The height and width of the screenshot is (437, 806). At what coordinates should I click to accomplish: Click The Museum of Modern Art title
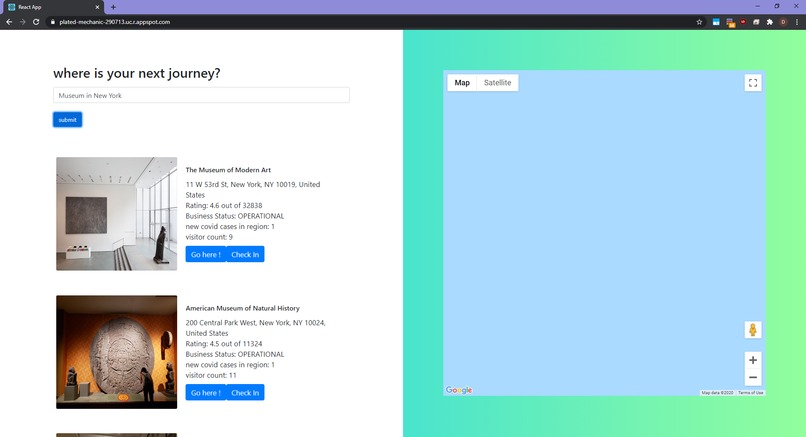point(228,170)
